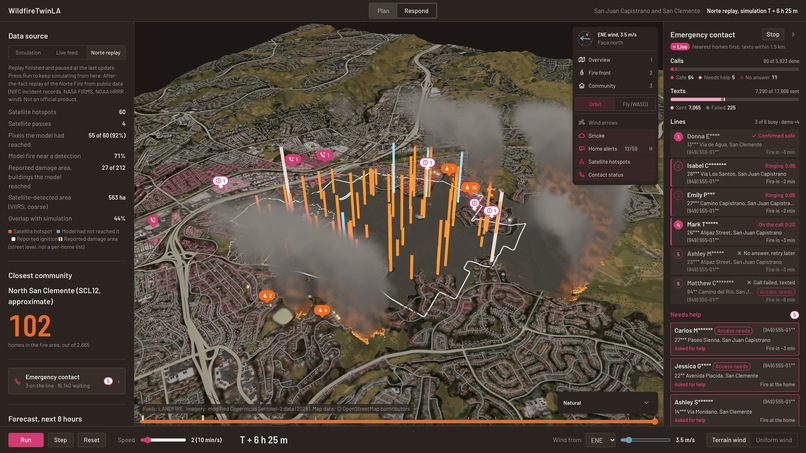Switch camera to Fly (WASD) mode
Screen dimensions: 806x453
pyautogui.click(x=635, y=104)
